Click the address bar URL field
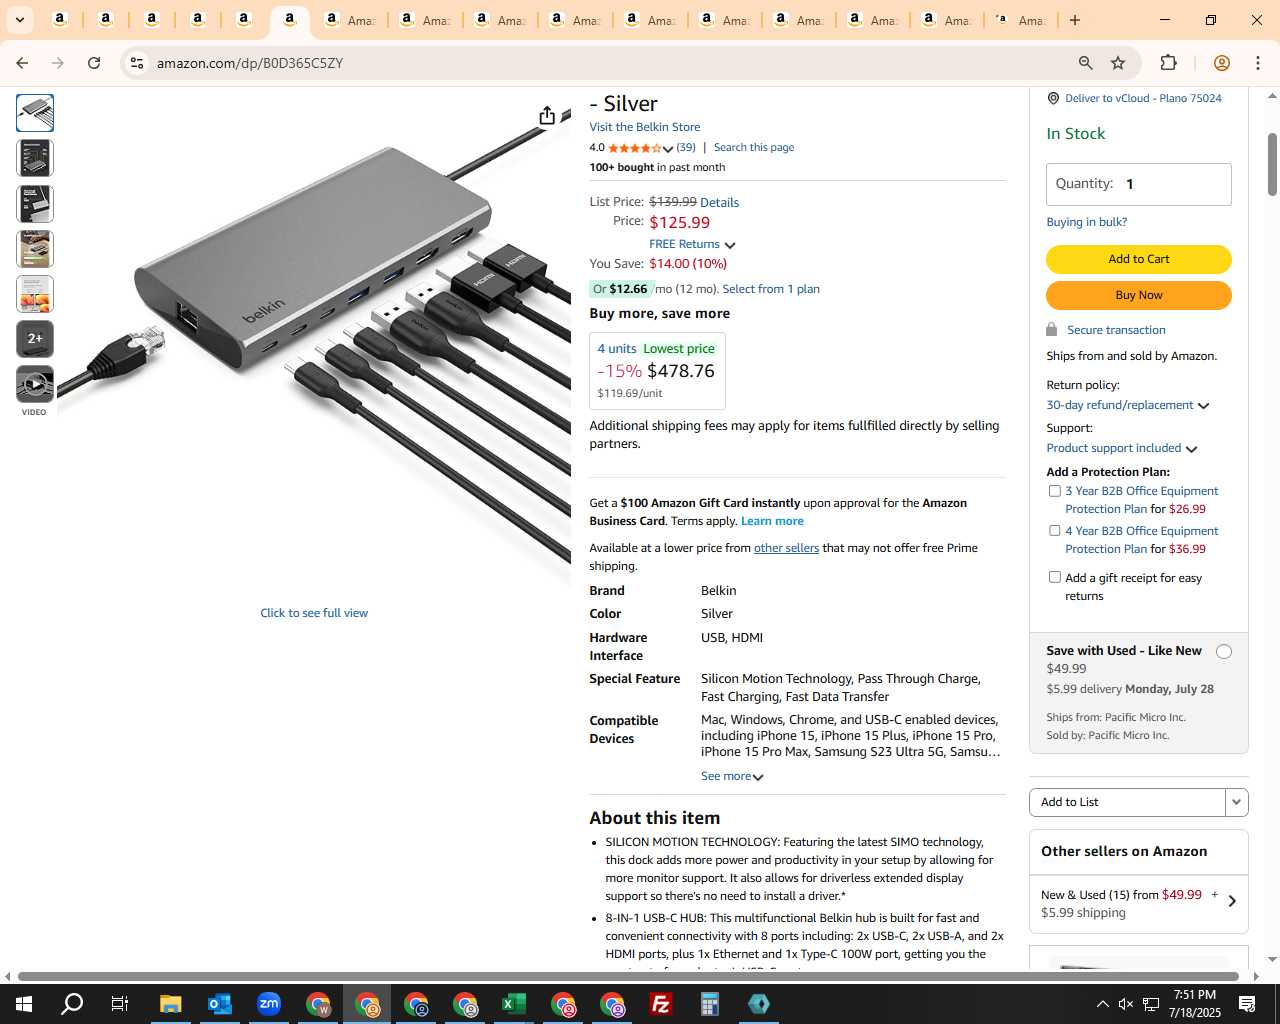 tap(600, 63)
